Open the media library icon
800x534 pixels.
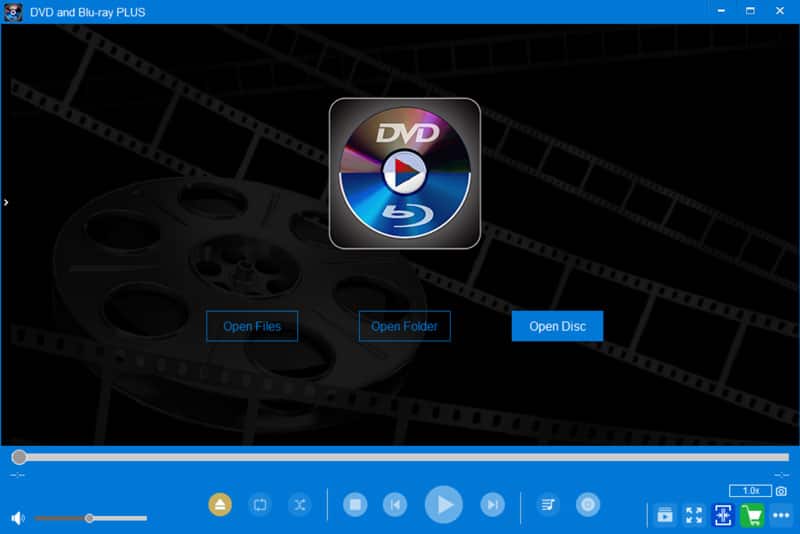point(664,515)
